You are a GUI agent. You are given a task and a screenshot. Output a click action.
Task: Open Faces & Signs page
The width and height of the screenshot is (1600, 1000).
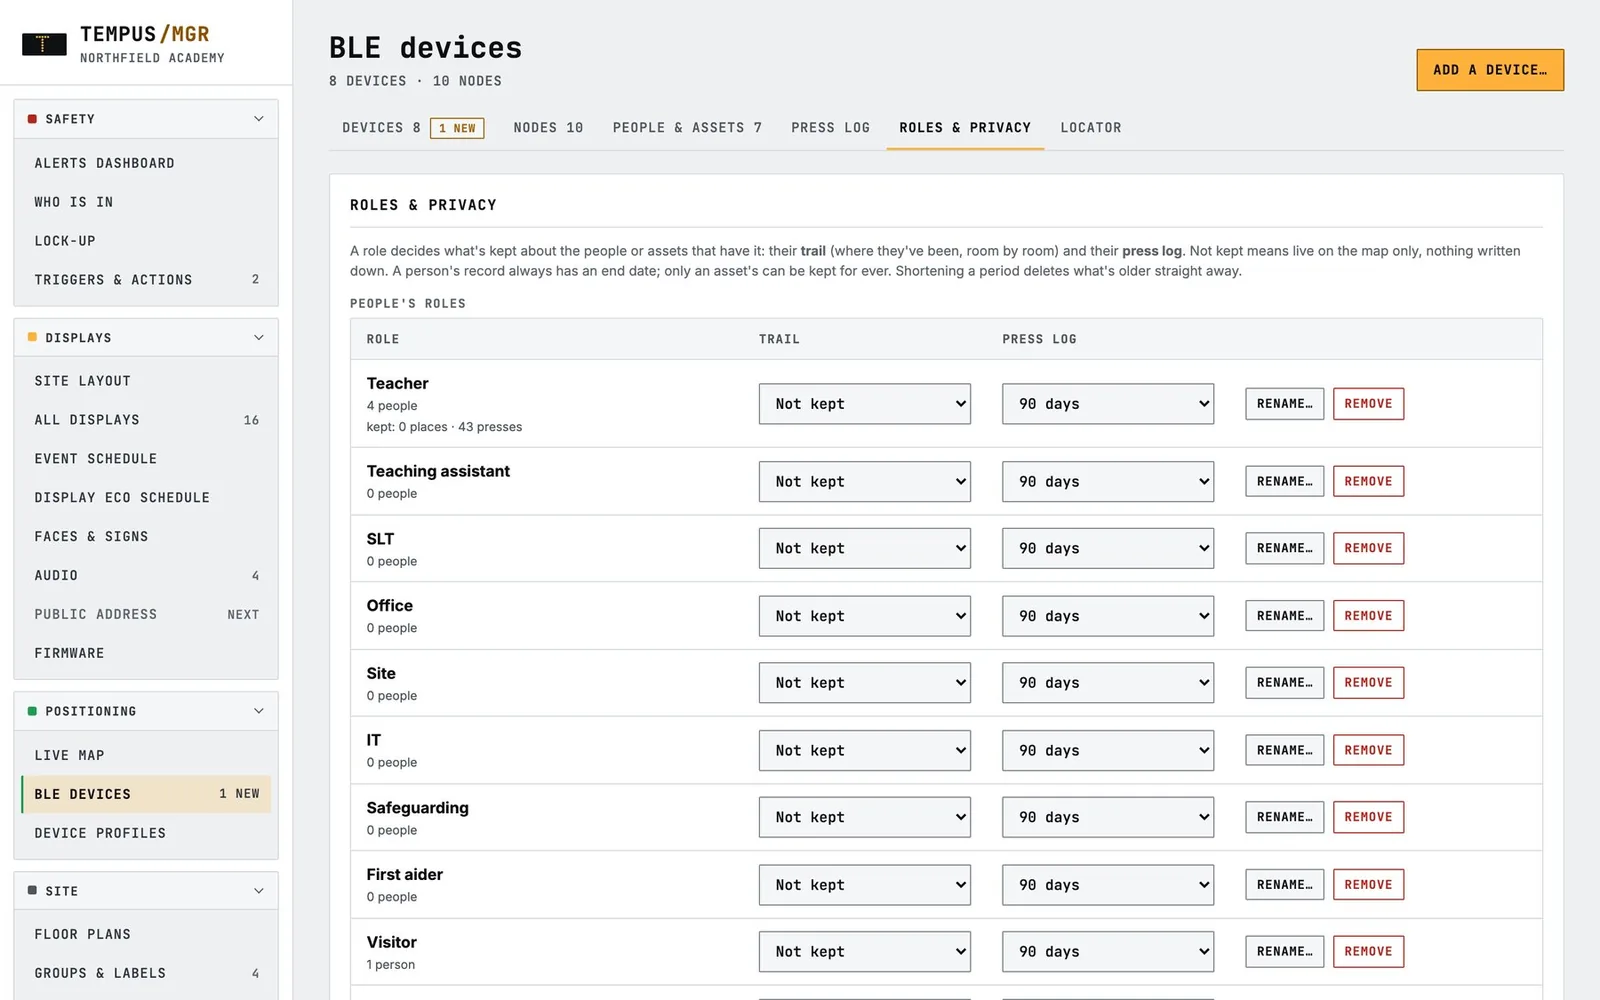coord(146,537)
